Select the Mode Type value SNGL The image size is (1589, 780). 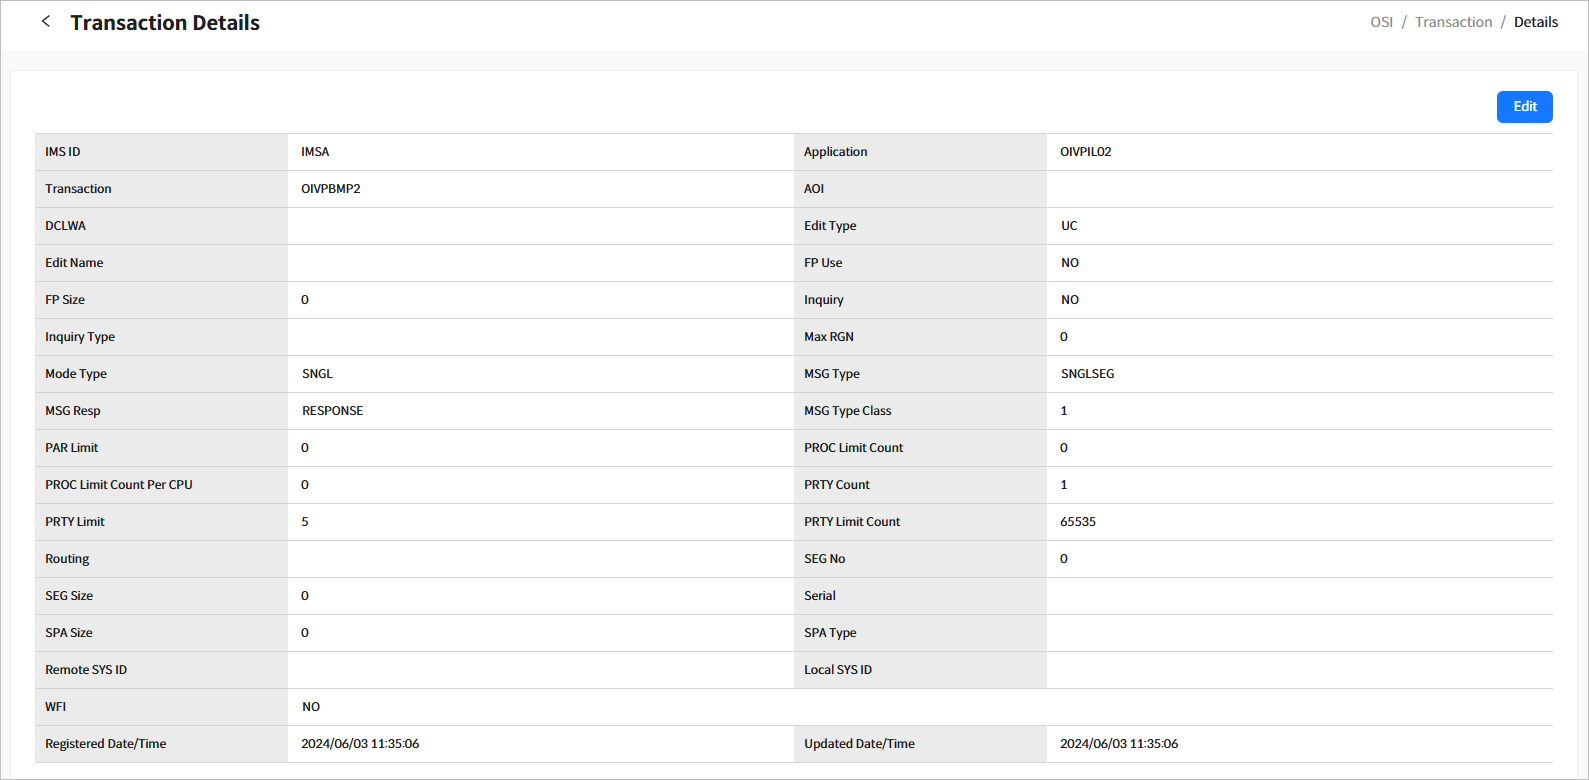[x=317, y=374]
